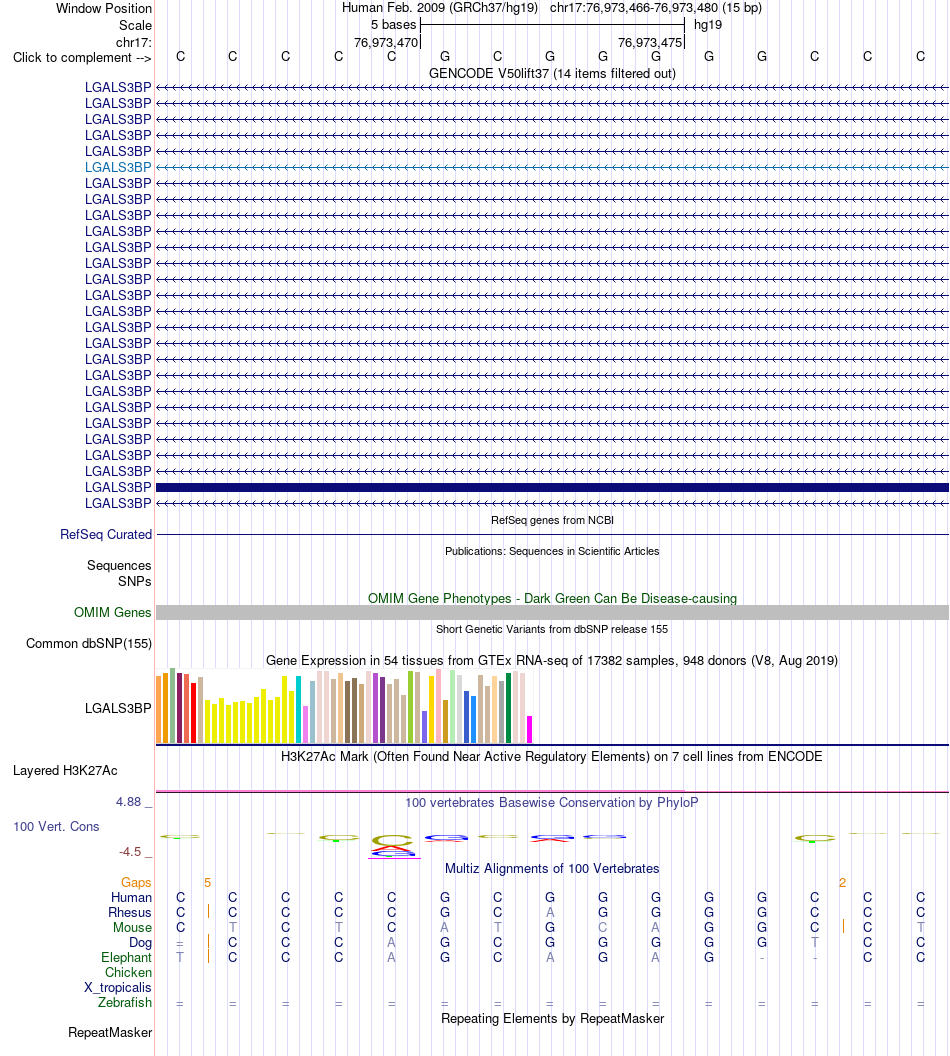The width and height of the screenshot is (950, 1056).
Task: Select the gray OMIM Genes item bar
Action: (552, 612)
